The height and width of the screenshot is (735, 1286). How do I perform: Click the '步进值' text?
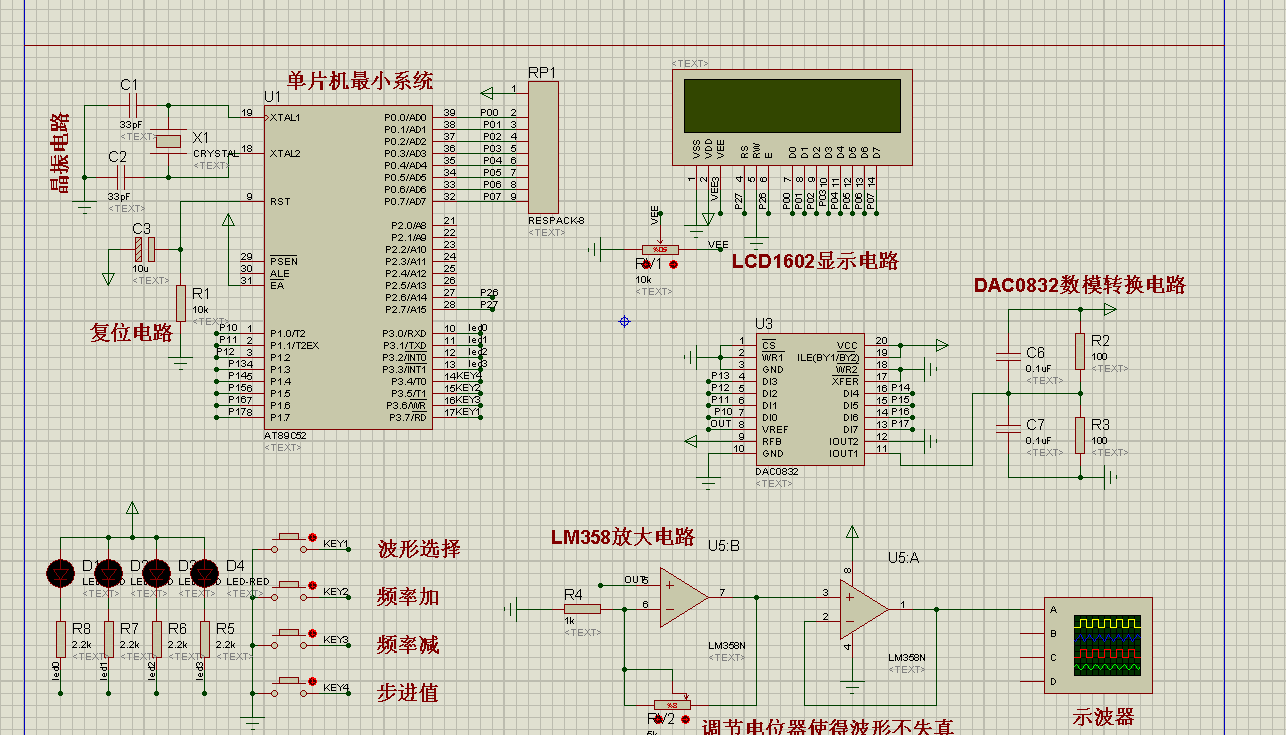(x=408, y=692)
